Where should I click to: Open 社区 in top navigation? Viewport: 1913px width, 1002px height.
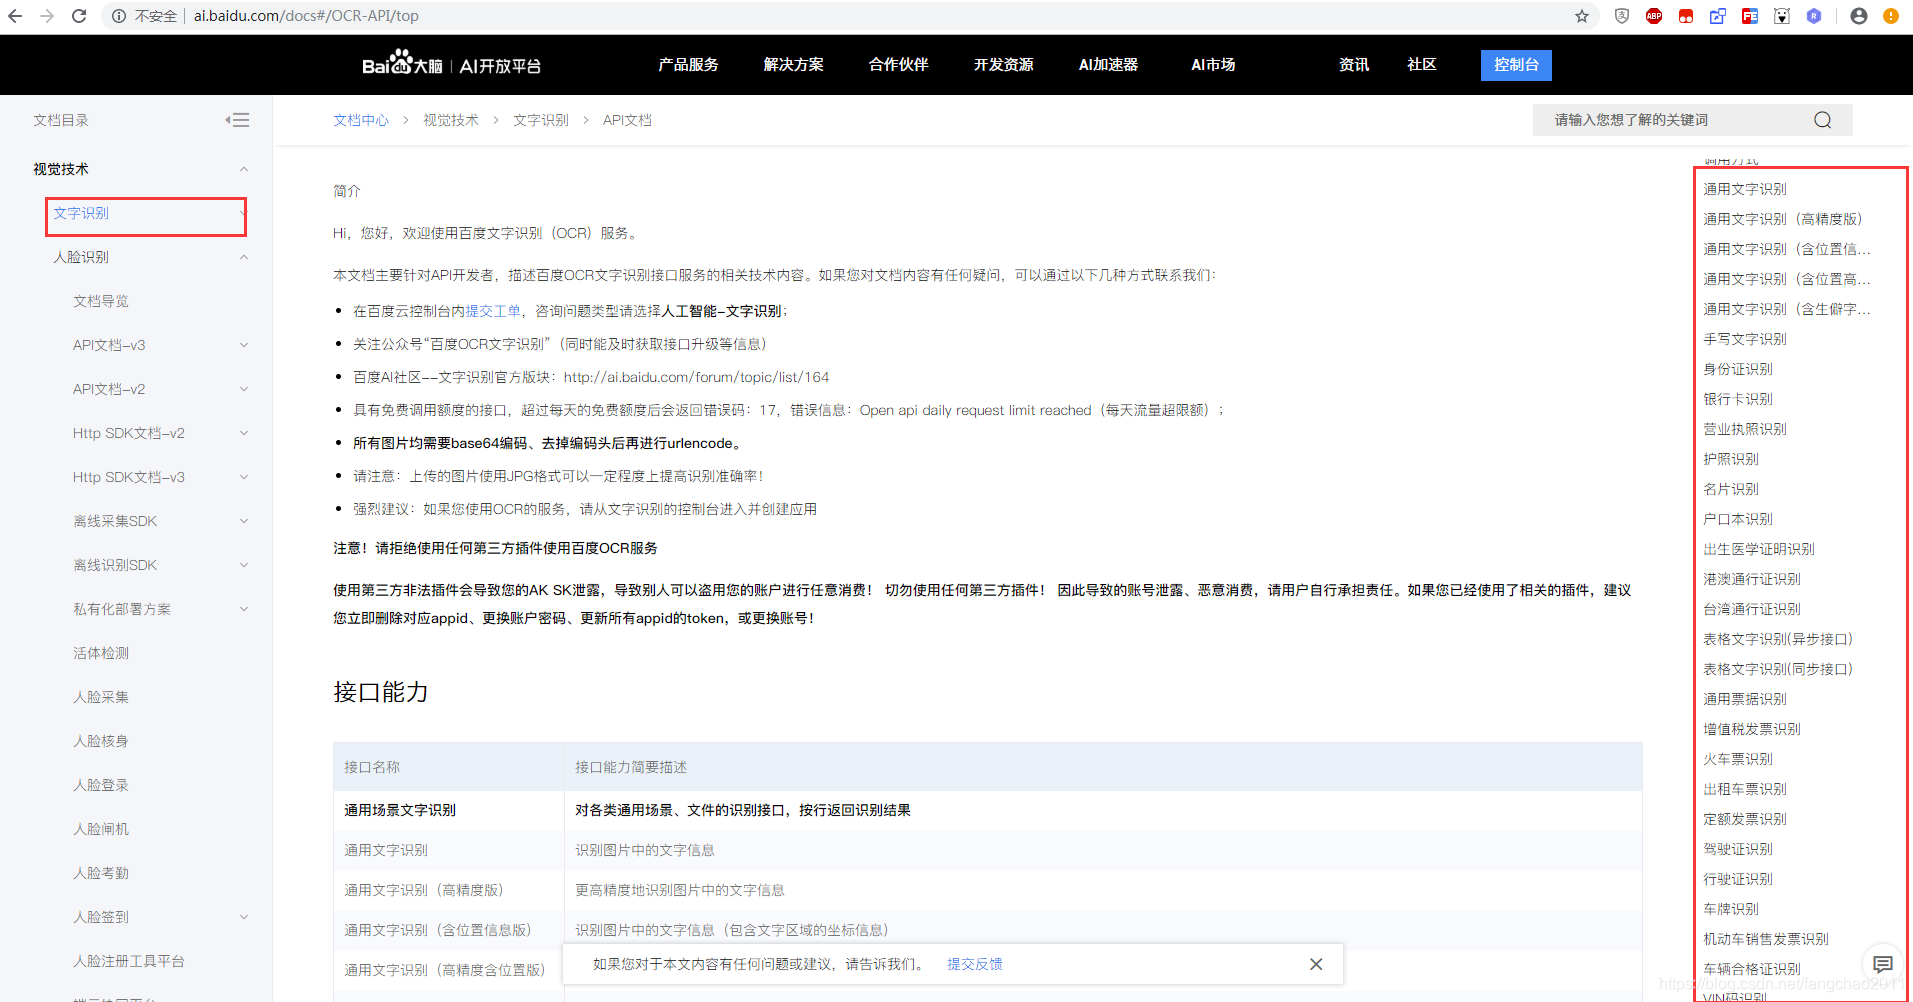1422,64
